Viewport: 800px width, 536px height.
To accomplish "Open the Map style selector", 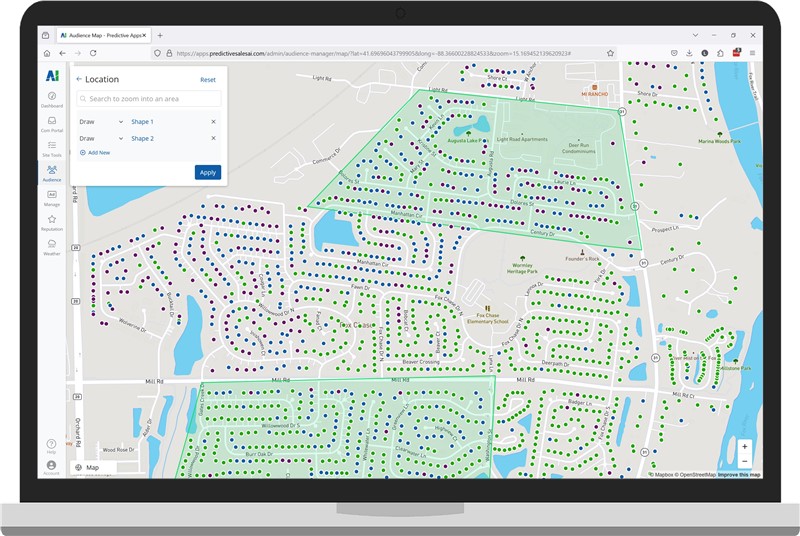I will pos(88,467).
